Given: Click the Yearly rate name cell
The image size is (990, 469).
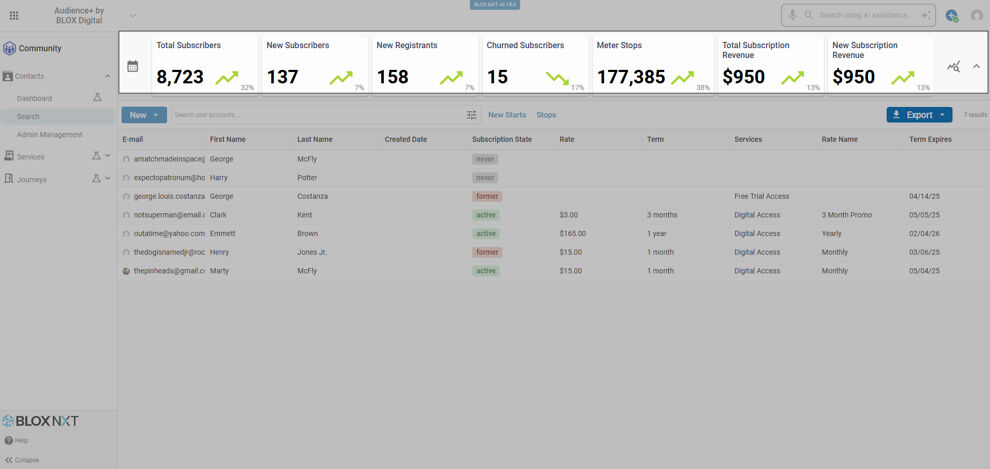Looking at the screenshot, I should pyautogui.click(x=832, y=234).
